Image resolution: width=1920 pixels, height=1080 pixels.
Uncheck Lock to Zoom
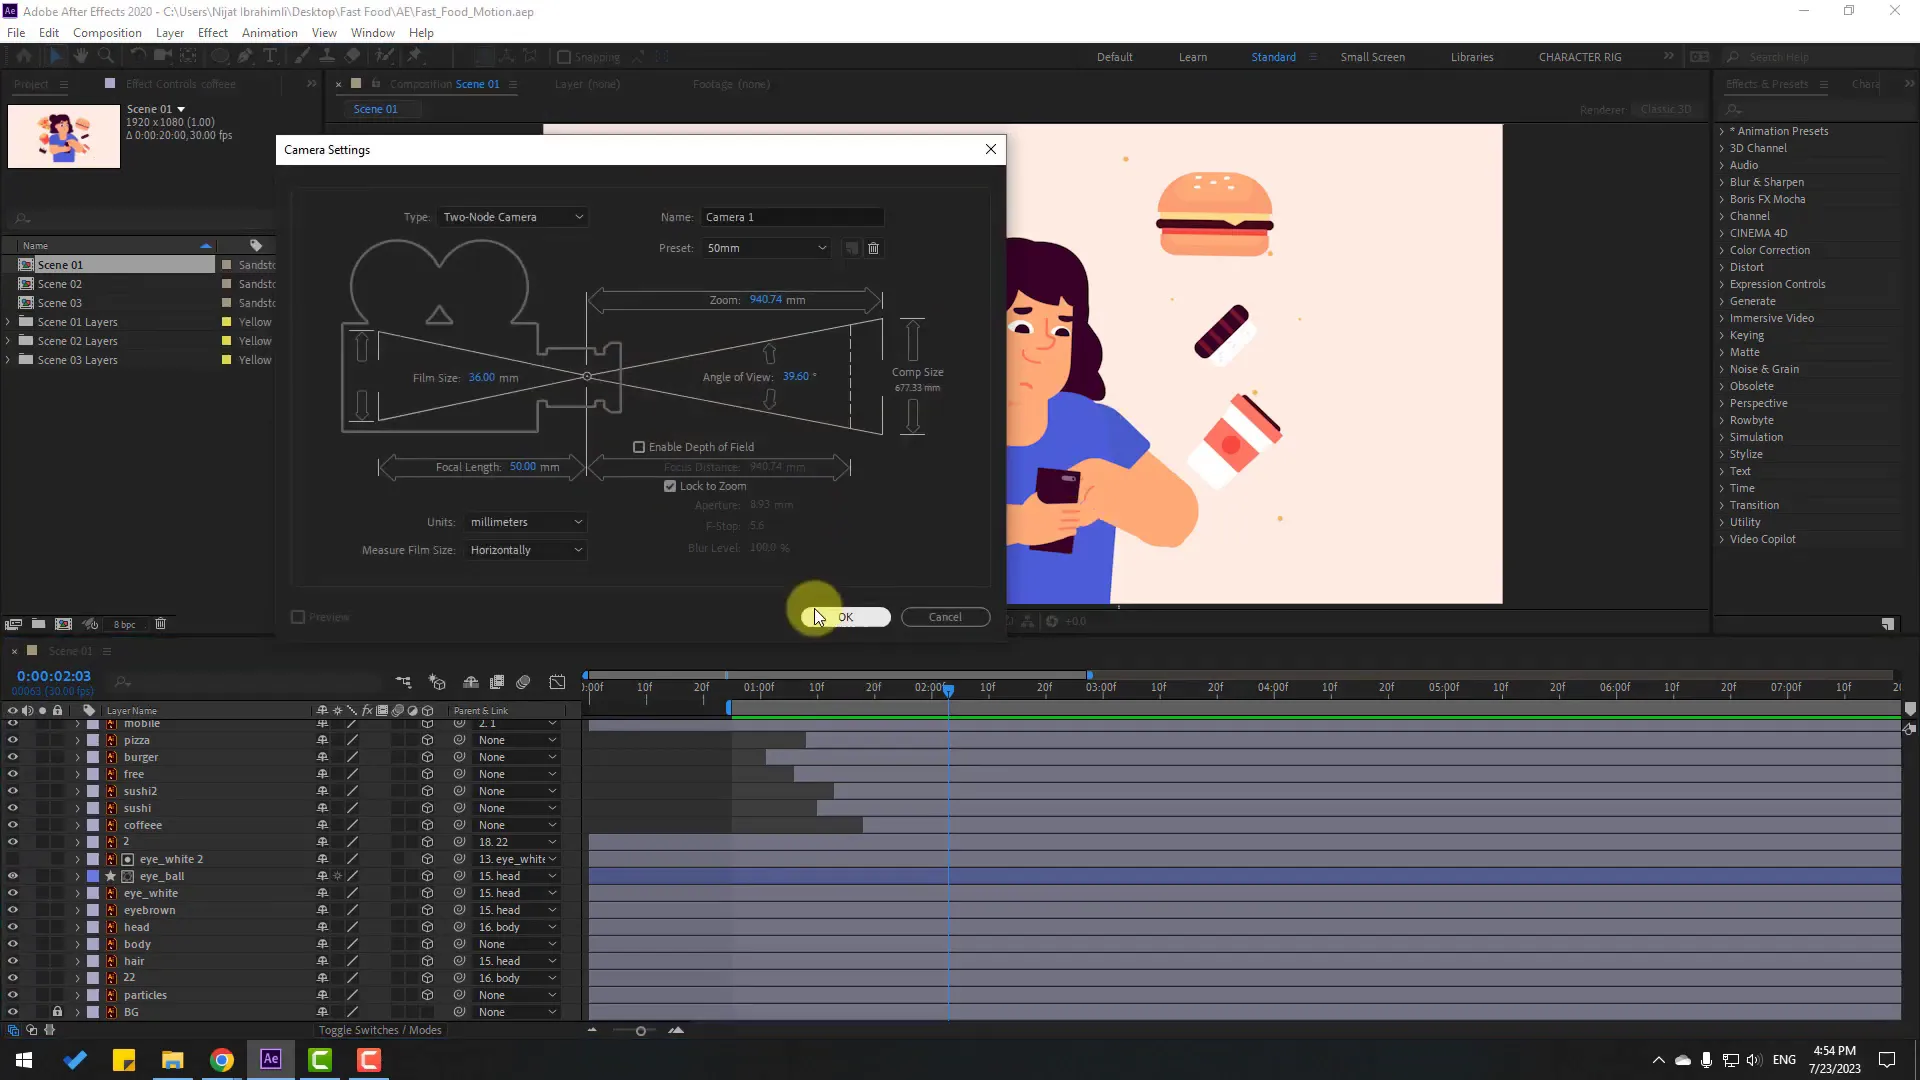670,486
